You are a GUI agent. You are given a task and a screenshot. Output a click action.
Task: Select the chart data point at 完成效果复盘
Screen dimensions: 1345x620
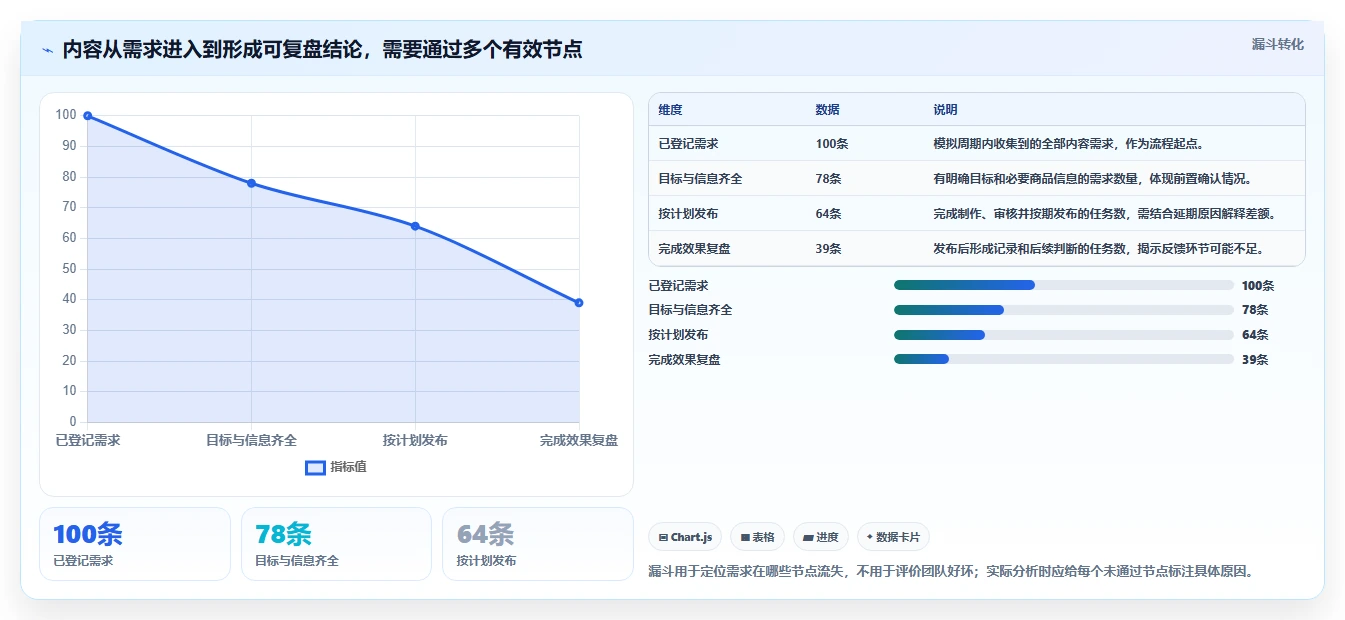(x=579, y=303)
